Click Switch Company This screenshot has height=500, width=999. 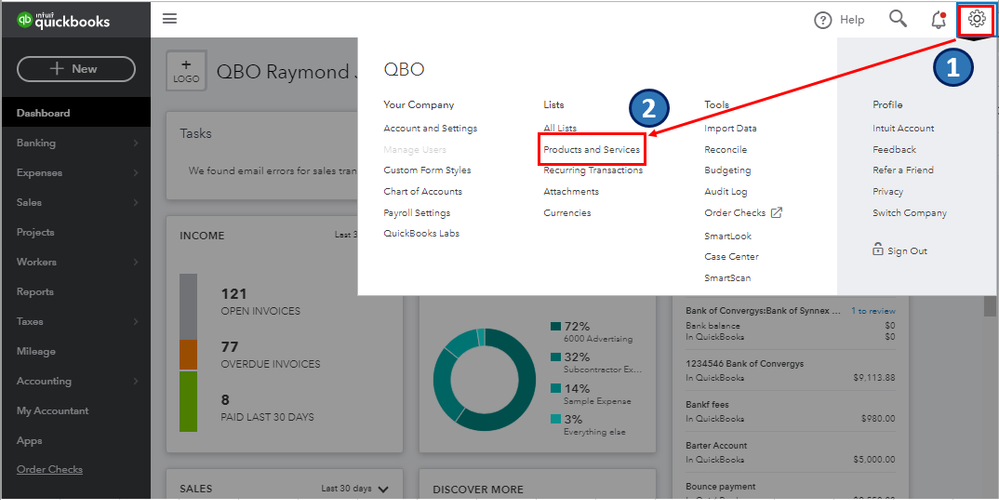(x=909, y=213)
